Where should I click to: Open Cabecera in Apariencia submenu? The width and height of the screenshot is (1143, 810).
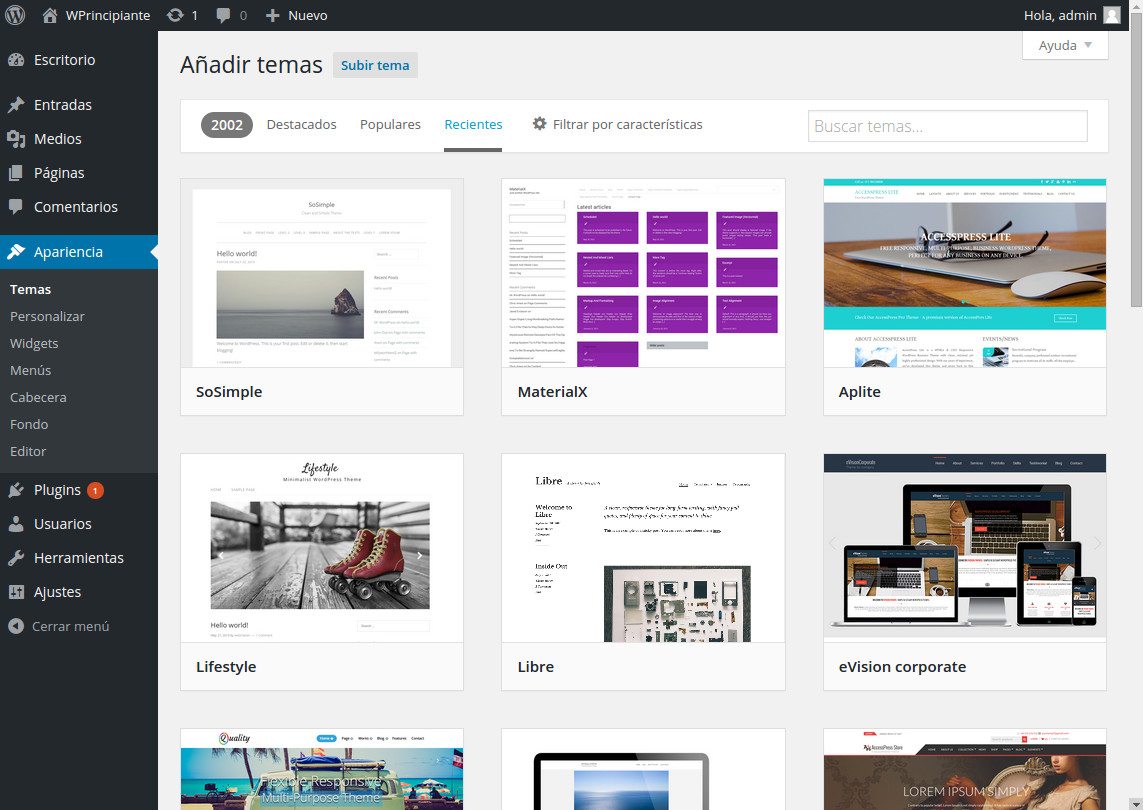(x=38, y=397)
